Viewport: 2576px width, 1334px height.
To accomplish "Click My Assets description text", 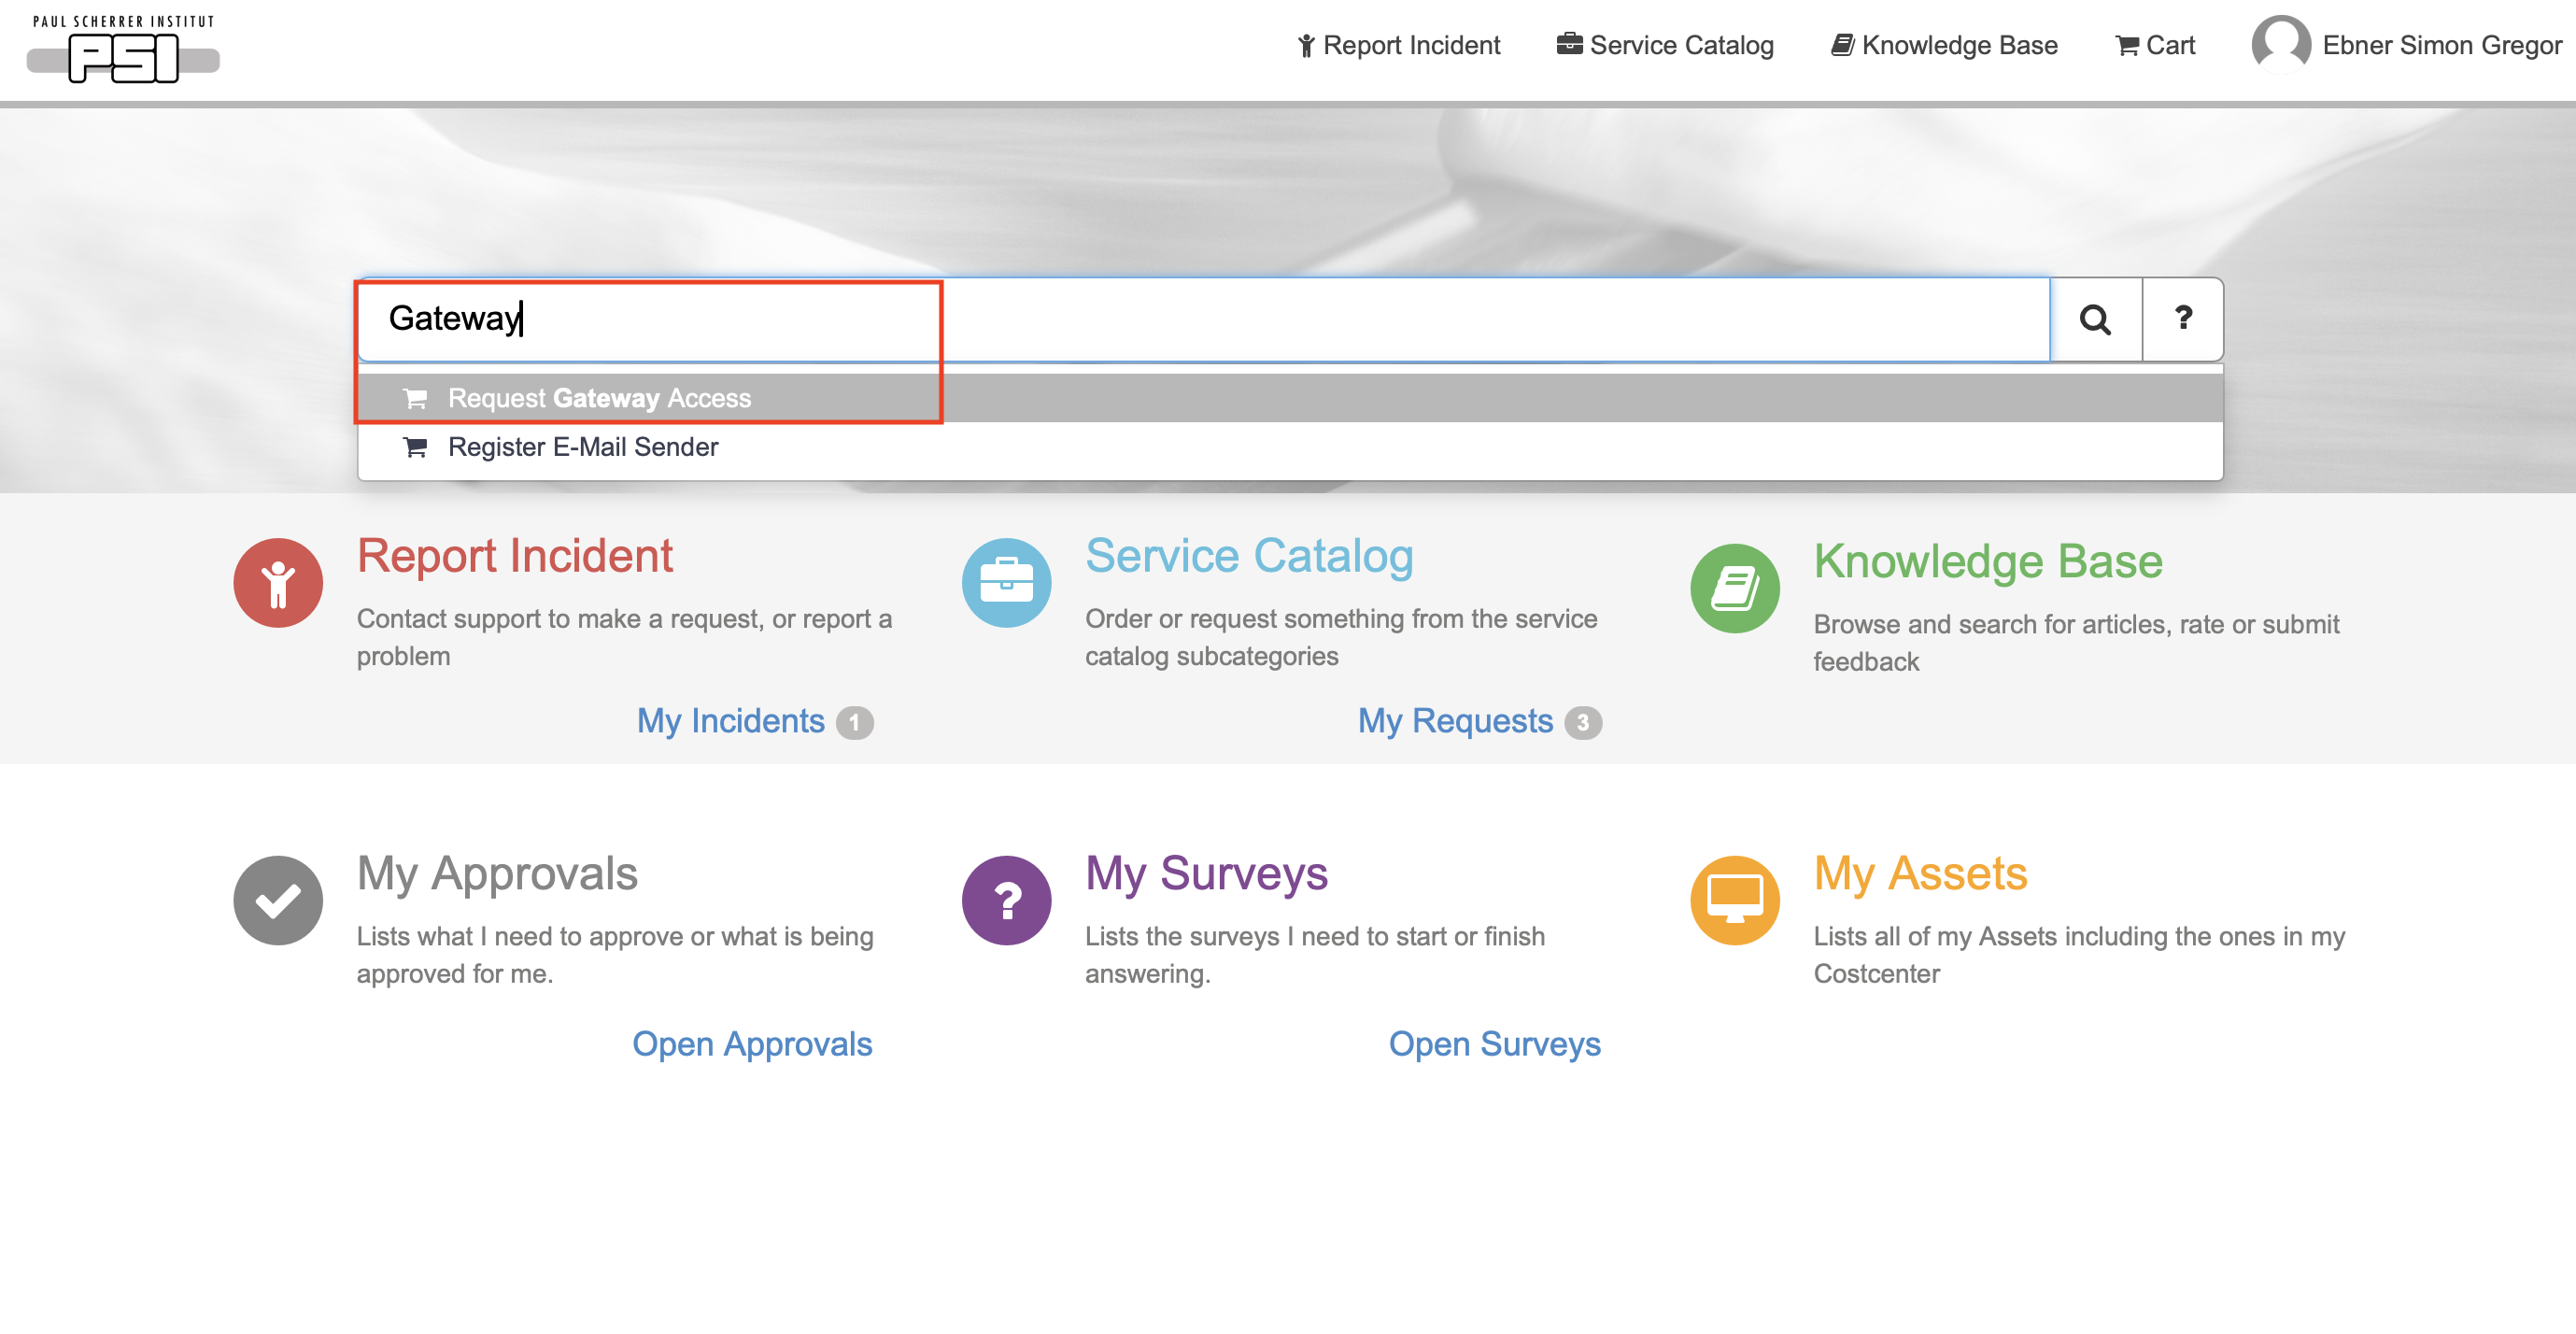I will (2079, 955).
